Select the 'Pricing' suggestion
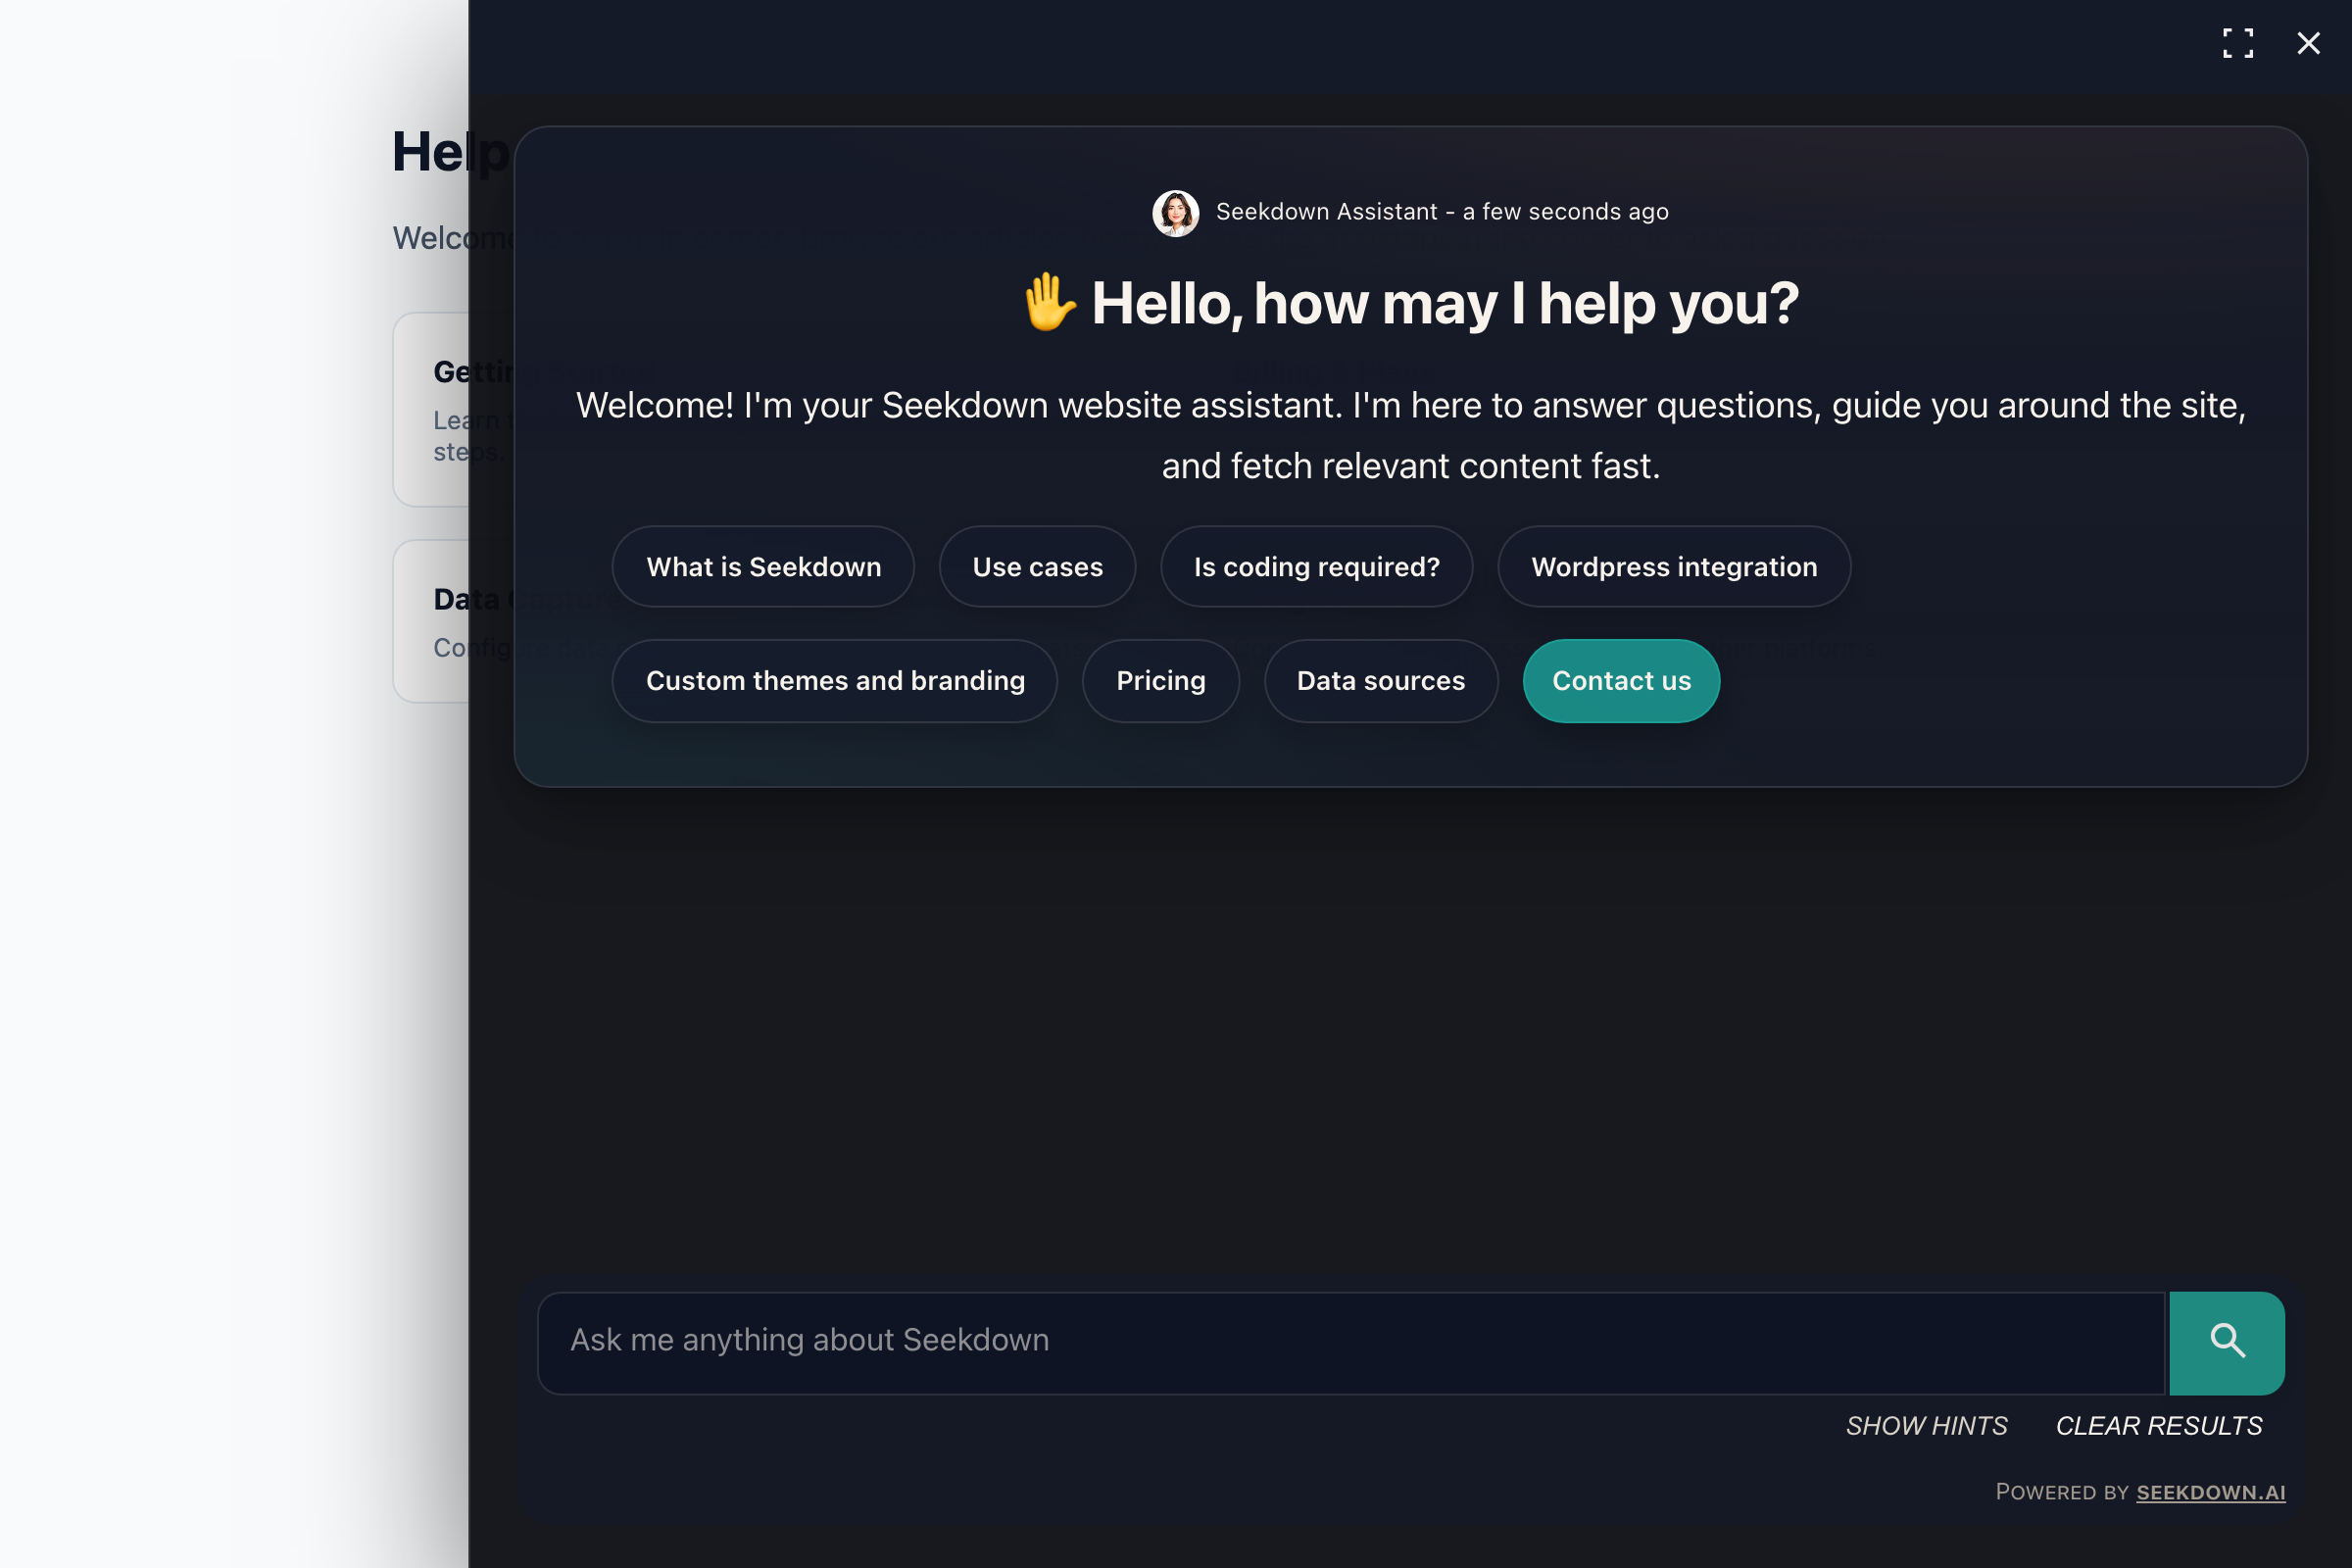The image size is (2352, 1568). [1160, 680]
